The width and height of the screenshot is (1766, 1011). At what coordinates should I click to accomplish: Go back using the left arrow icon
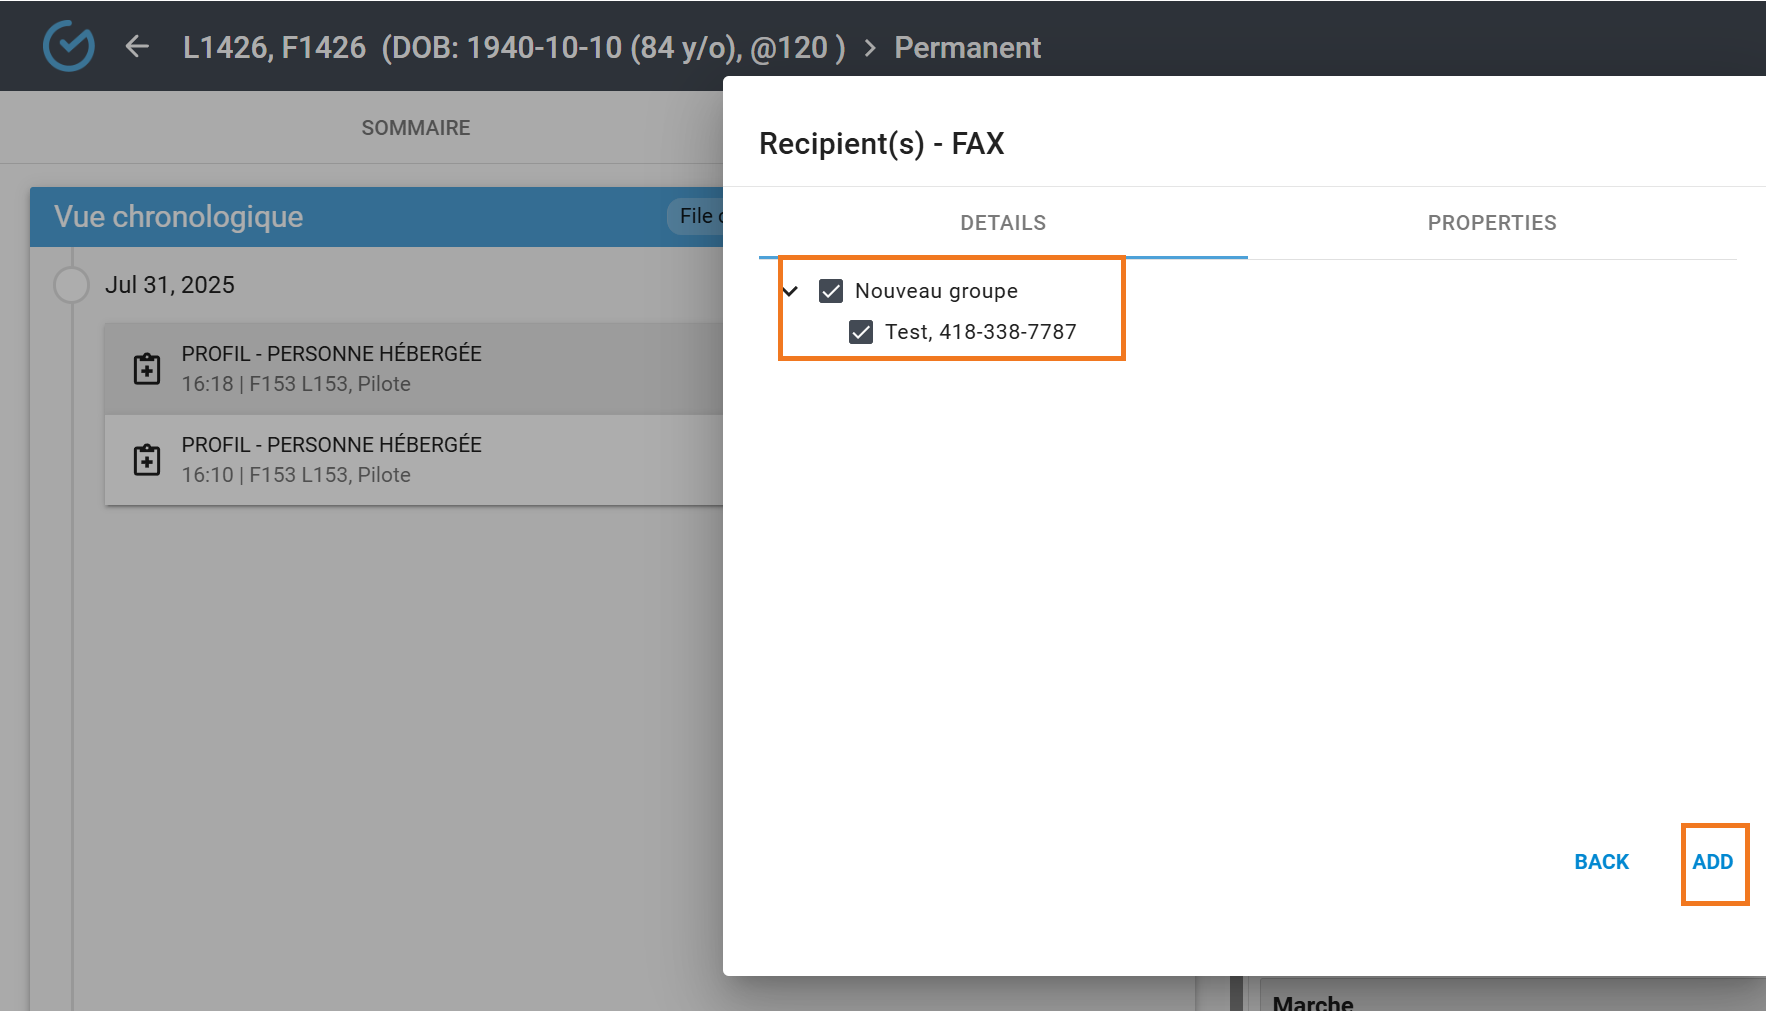[x=137, y=46]
